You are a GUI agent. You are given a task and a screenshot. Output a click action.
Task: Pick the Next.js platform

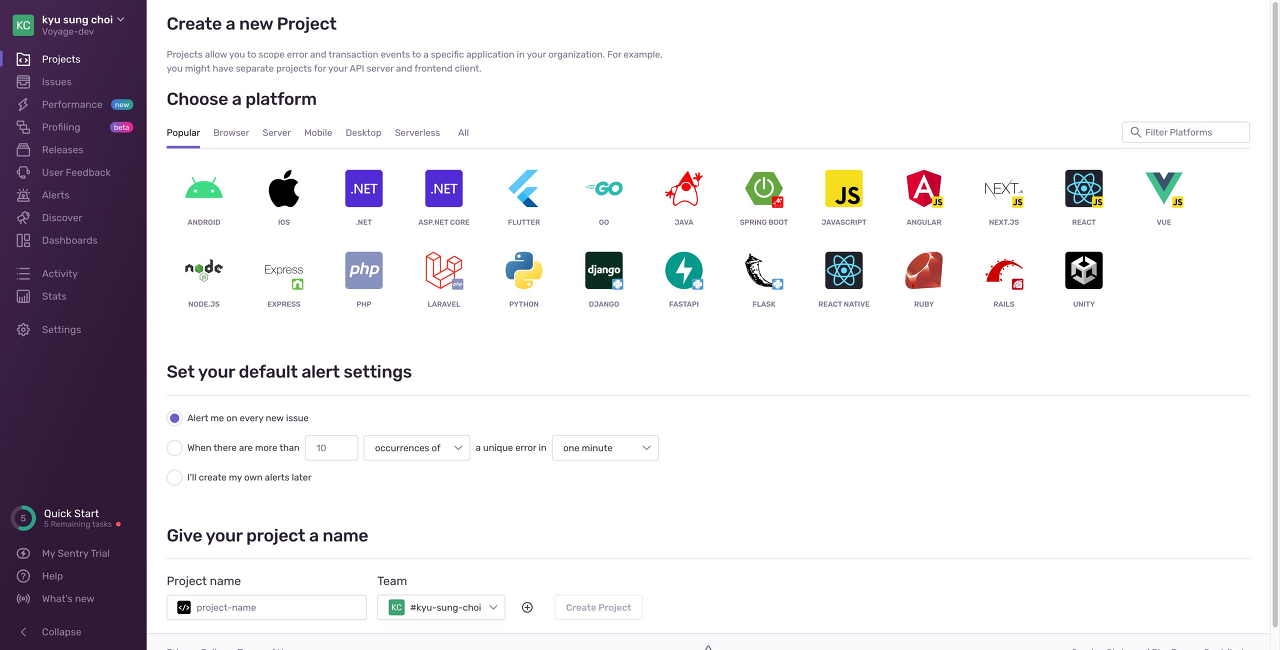coord(1004,188)
